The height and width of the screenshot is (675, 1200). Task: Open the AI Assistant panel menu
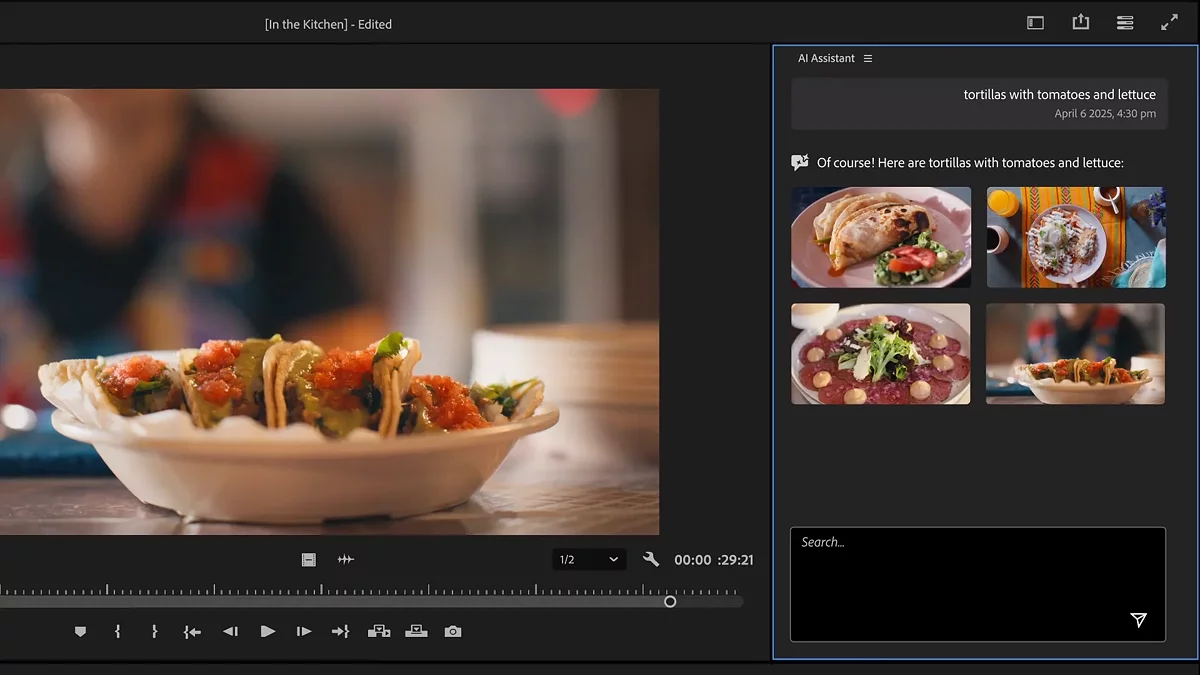(868, 59)
